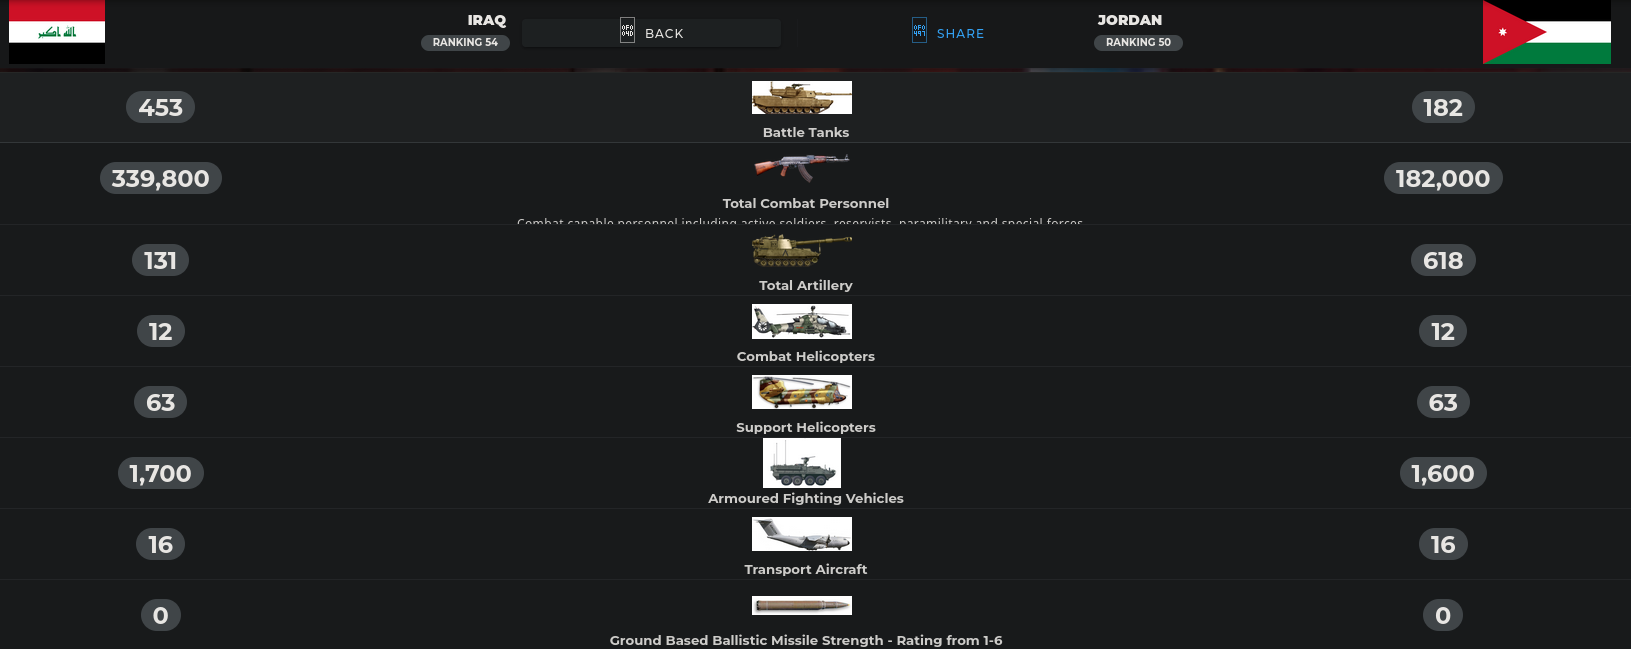Click Jordan's combat helicopters value 12
The width and height of the screenshot is (1631, 649).
[1443, 331]
